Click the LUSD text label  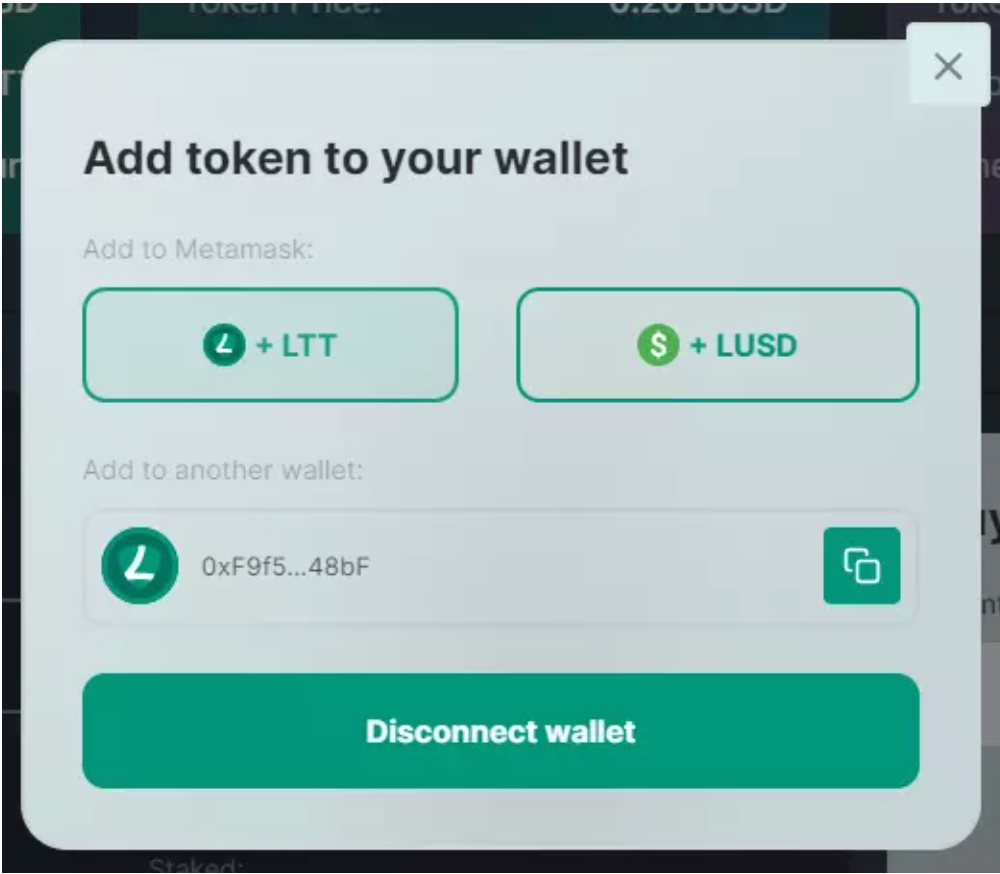756,346
